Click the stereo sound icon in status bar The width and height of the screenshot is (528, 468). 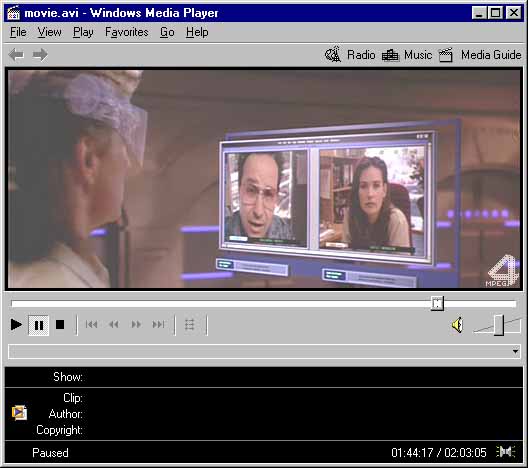505,452
